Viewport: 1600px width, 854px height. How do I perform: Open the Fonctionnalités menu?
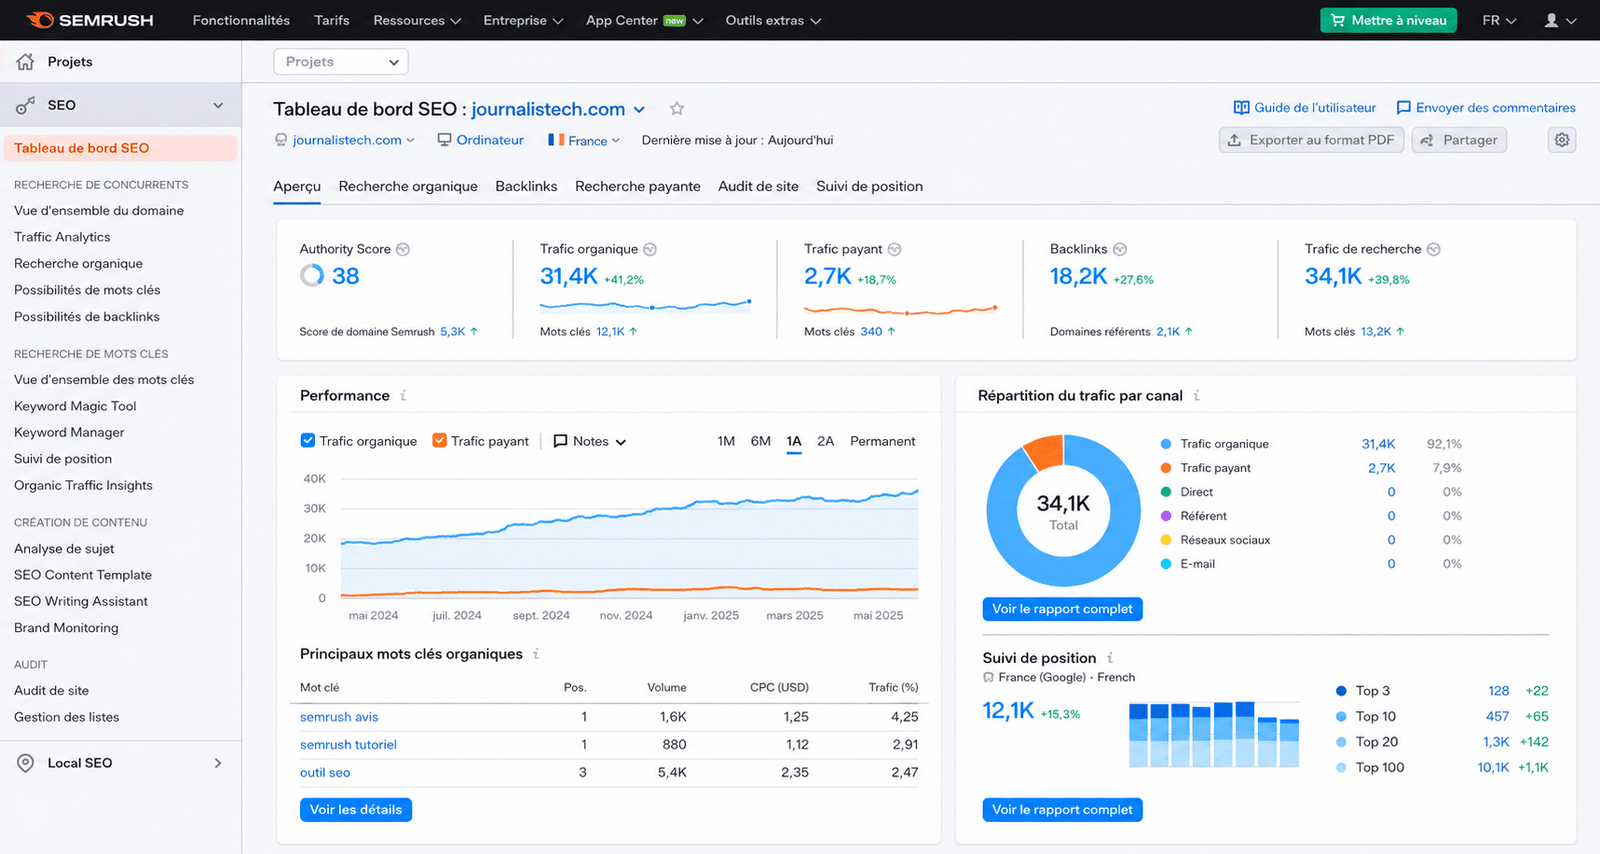241,20
